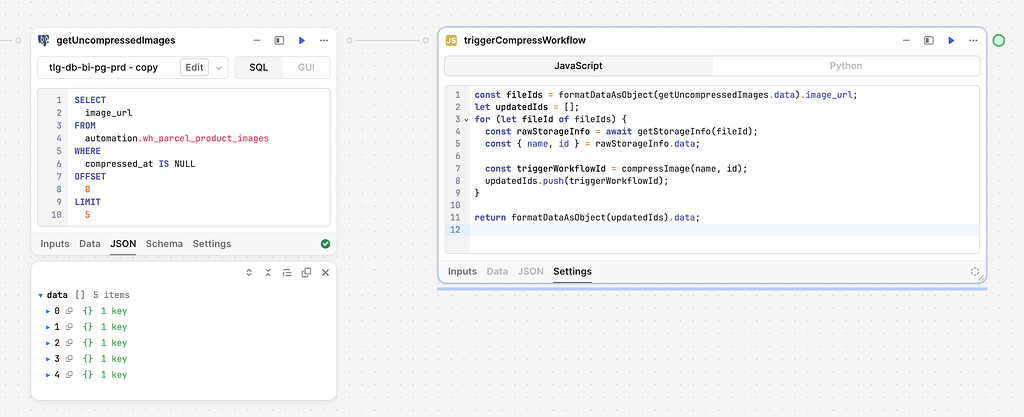Open the Schema tab in getUncompressedImages
The image size is (1024, 417).
point(164,243)
